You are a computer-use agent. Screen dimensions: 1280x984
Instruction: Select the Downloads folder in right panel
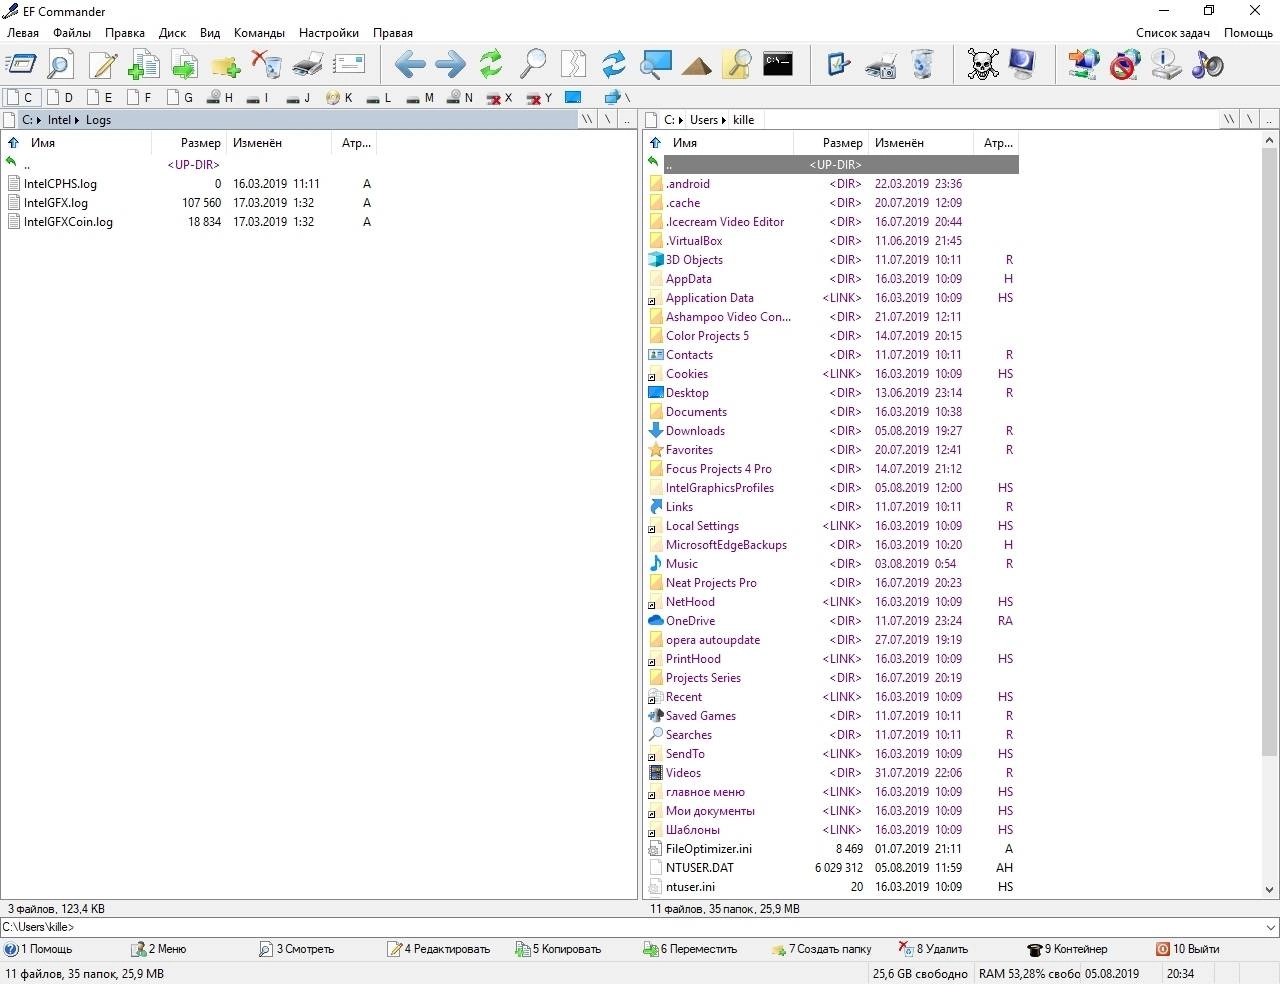point(695,431)
